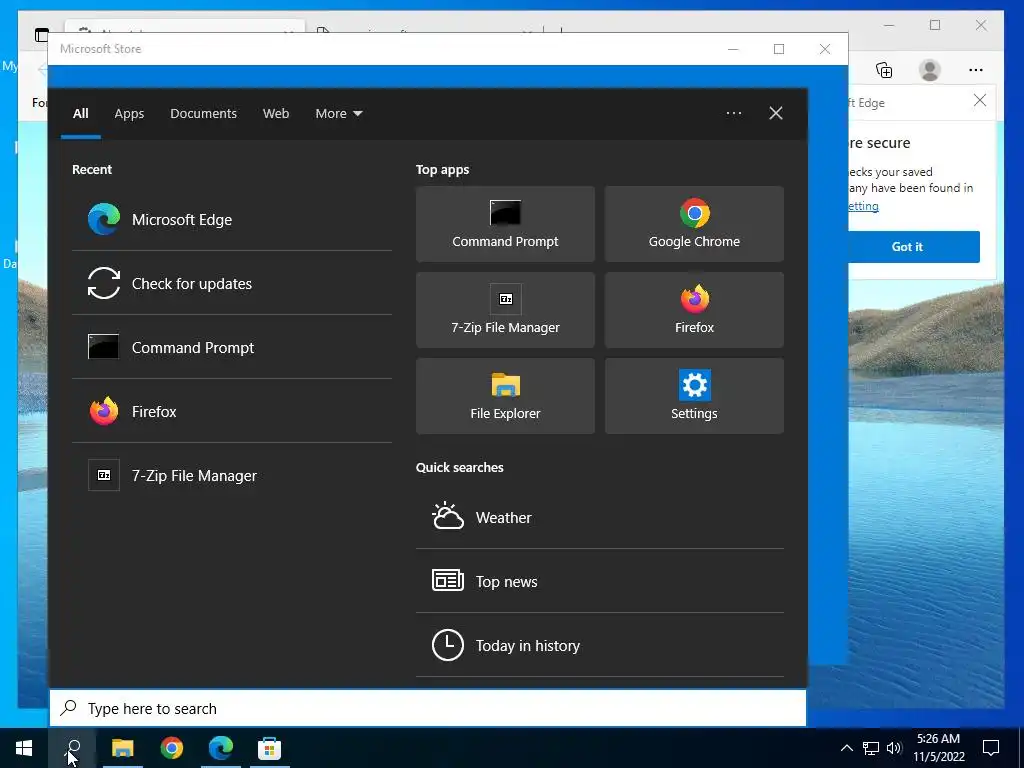Expand the More search filter dropdown

tap(338, 114)
